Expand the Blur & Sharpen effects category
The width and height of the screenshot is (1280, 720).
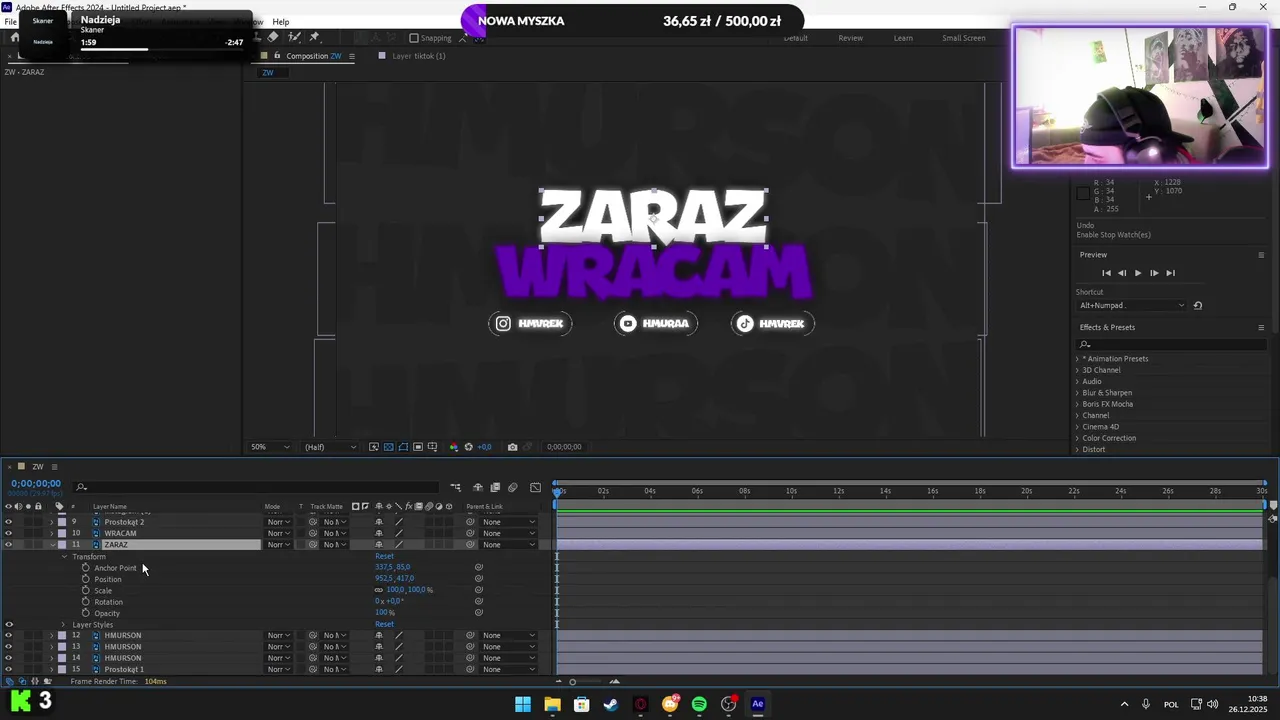point(1077,393)
